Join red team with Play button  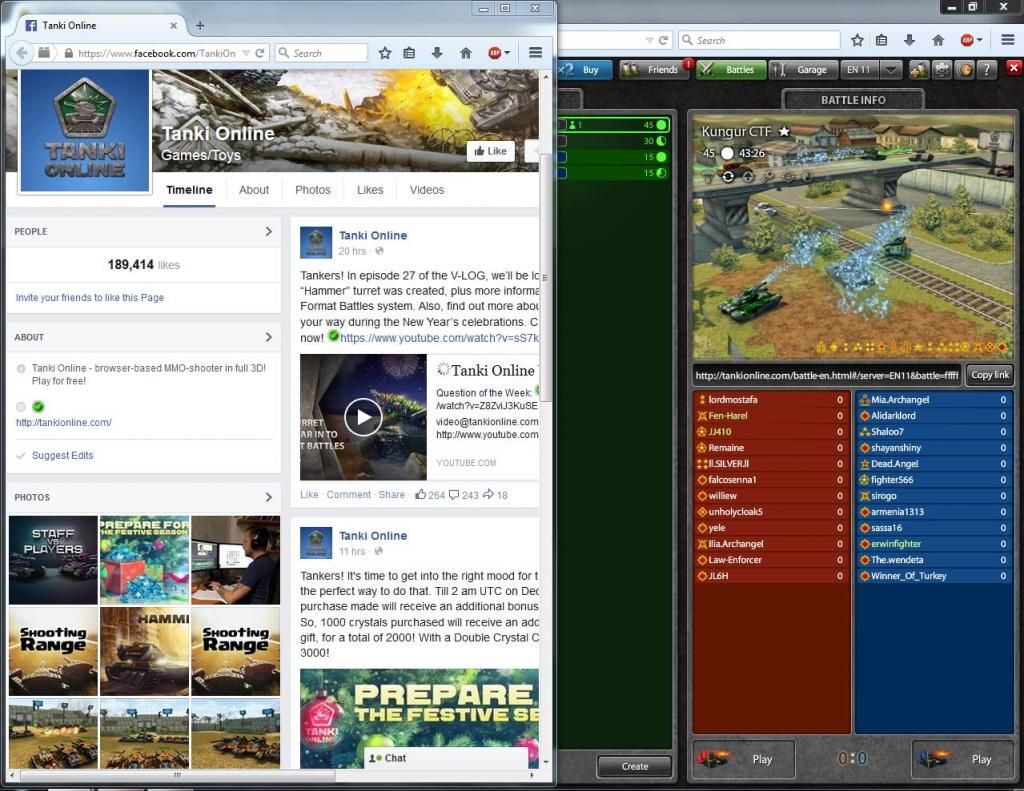pos(744,759)
